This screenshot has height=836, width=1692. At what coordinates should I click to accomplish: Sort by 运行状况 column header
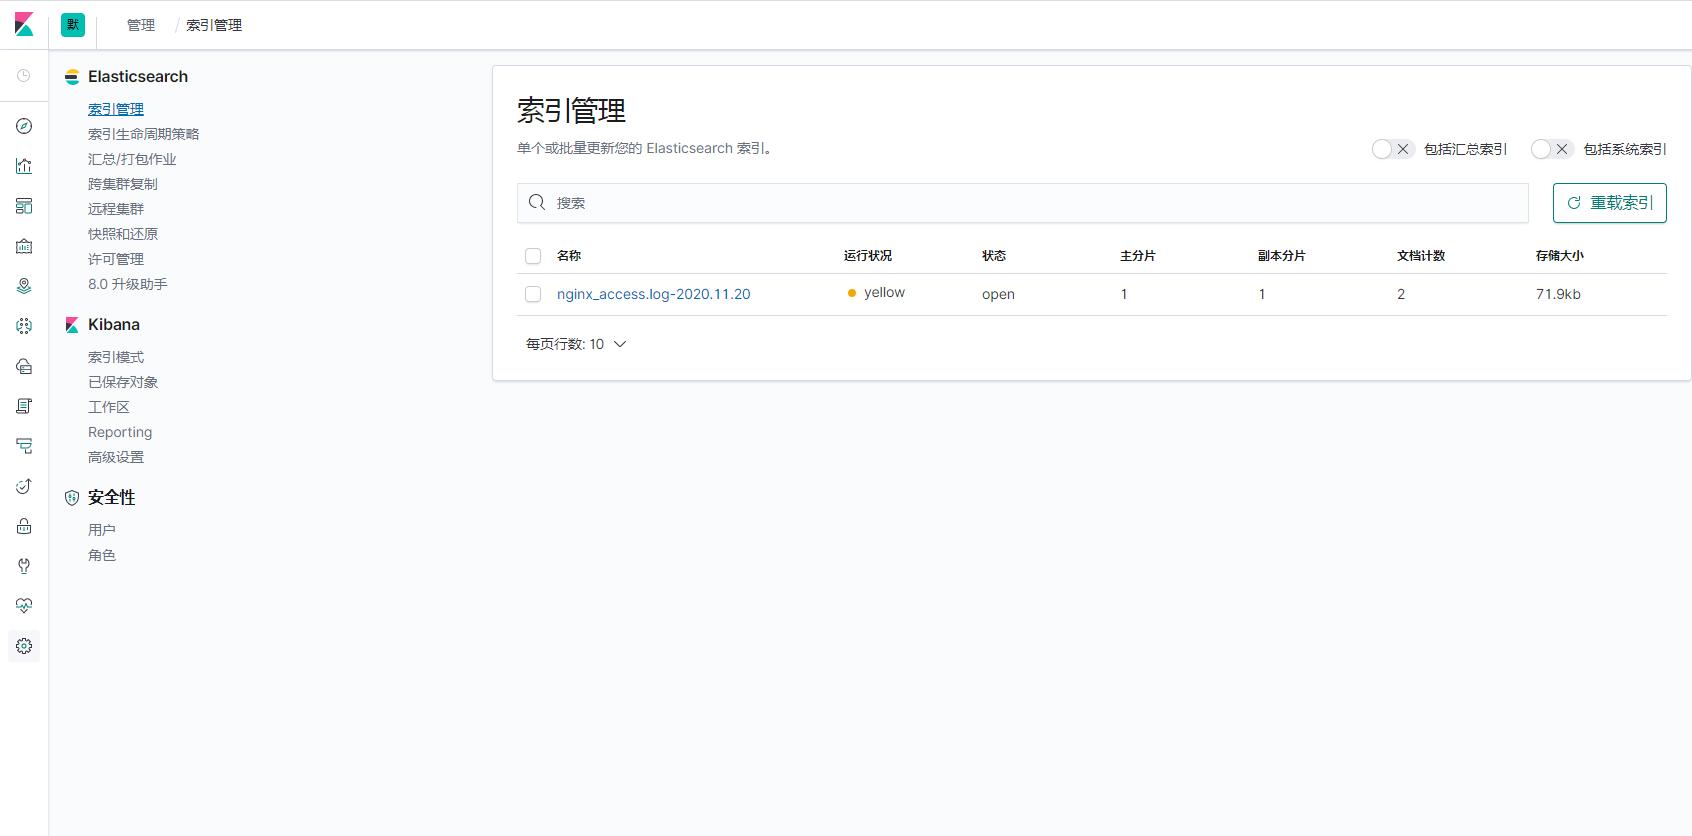868,256
